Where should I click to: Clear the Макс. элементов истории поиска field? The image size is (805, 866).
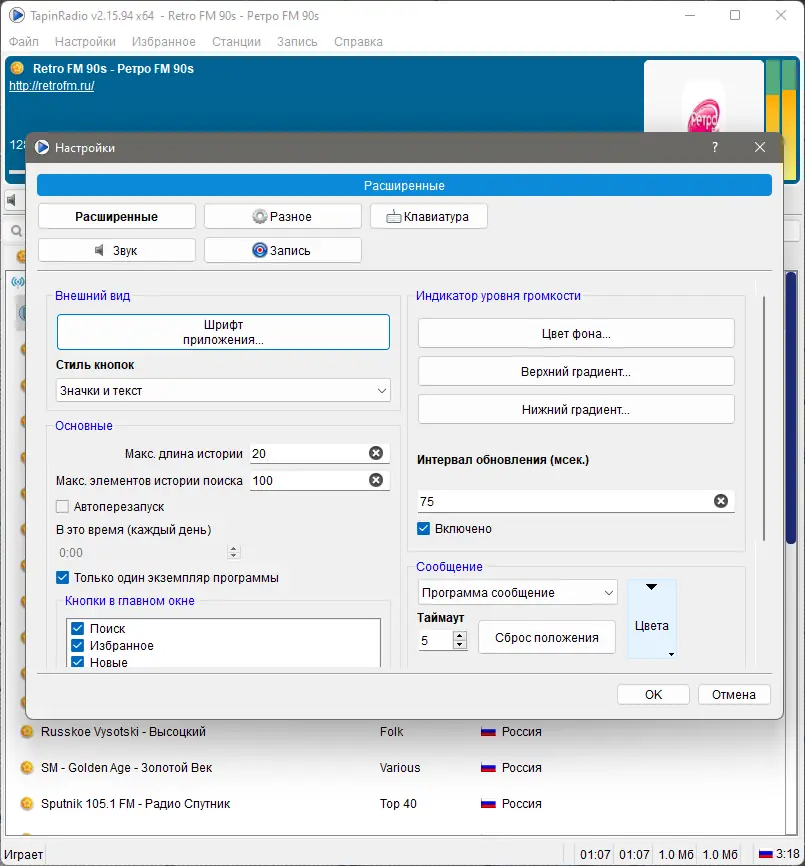[x=376, y=480]
